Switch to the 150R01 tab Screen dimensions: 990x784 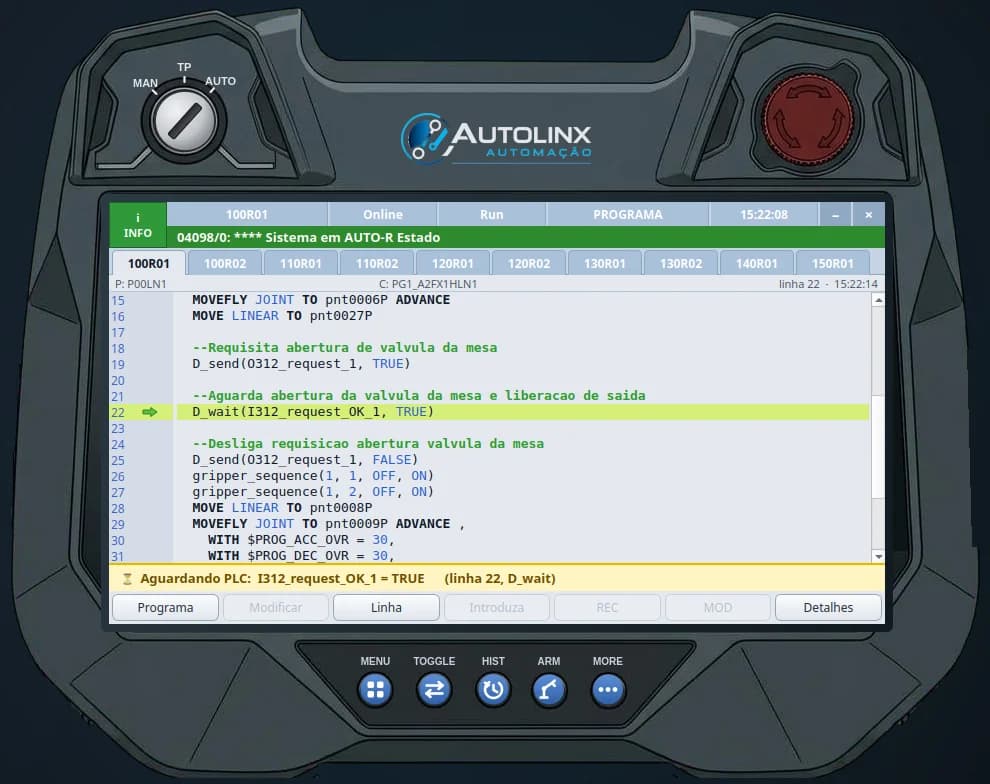click(x=833, y=263)
